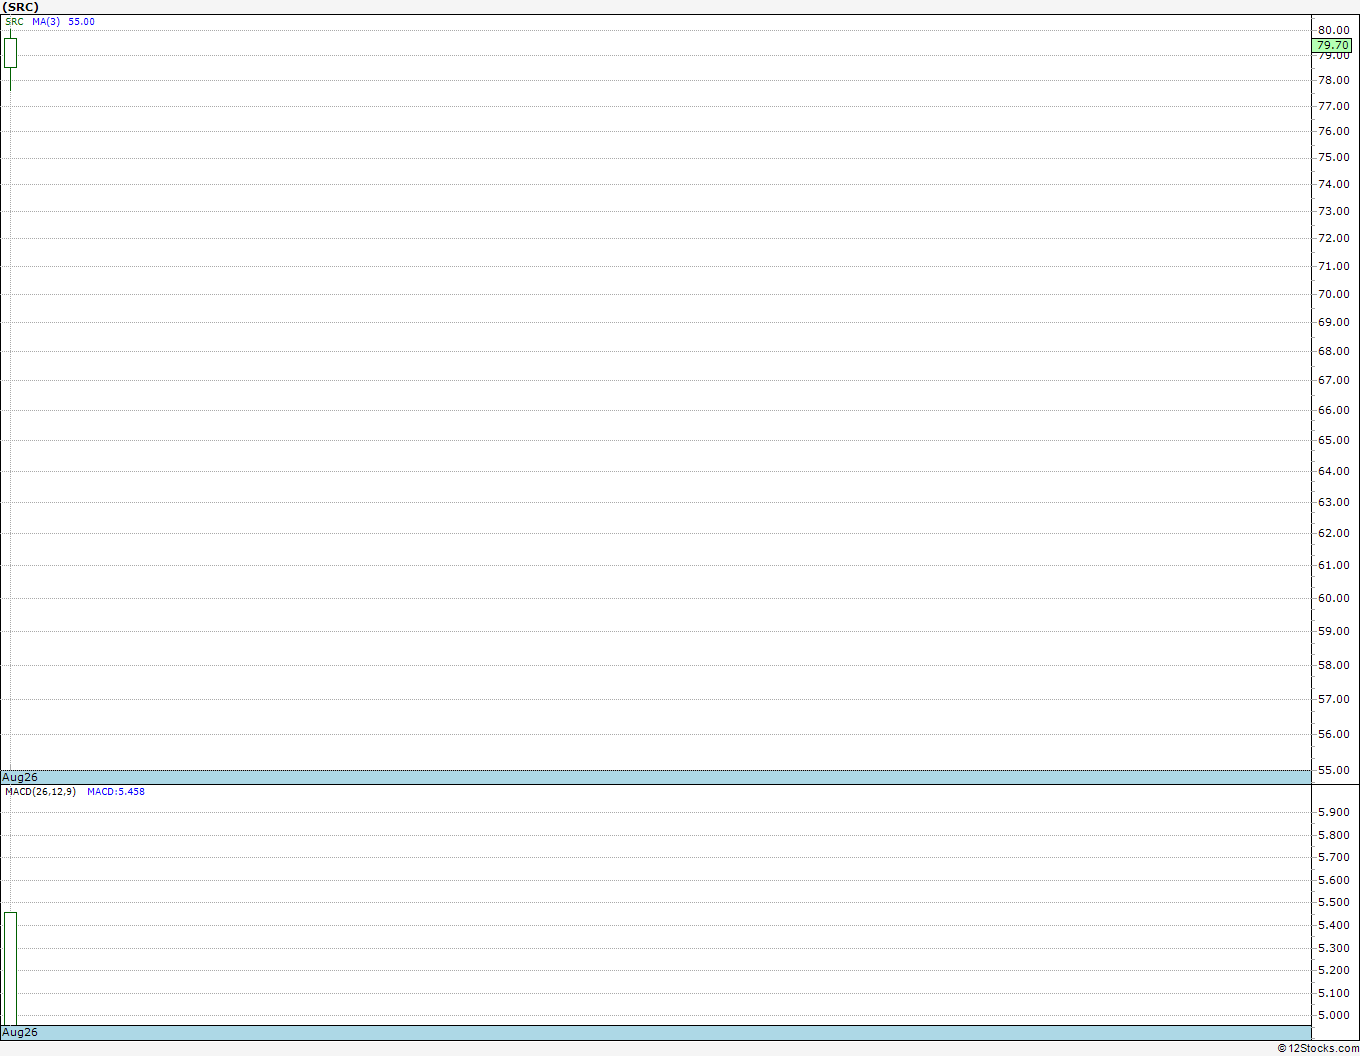This screenshot has width=1360, height=1056.
Task: Click the 65.00 price axis label
Action: tap(1333, 440)
